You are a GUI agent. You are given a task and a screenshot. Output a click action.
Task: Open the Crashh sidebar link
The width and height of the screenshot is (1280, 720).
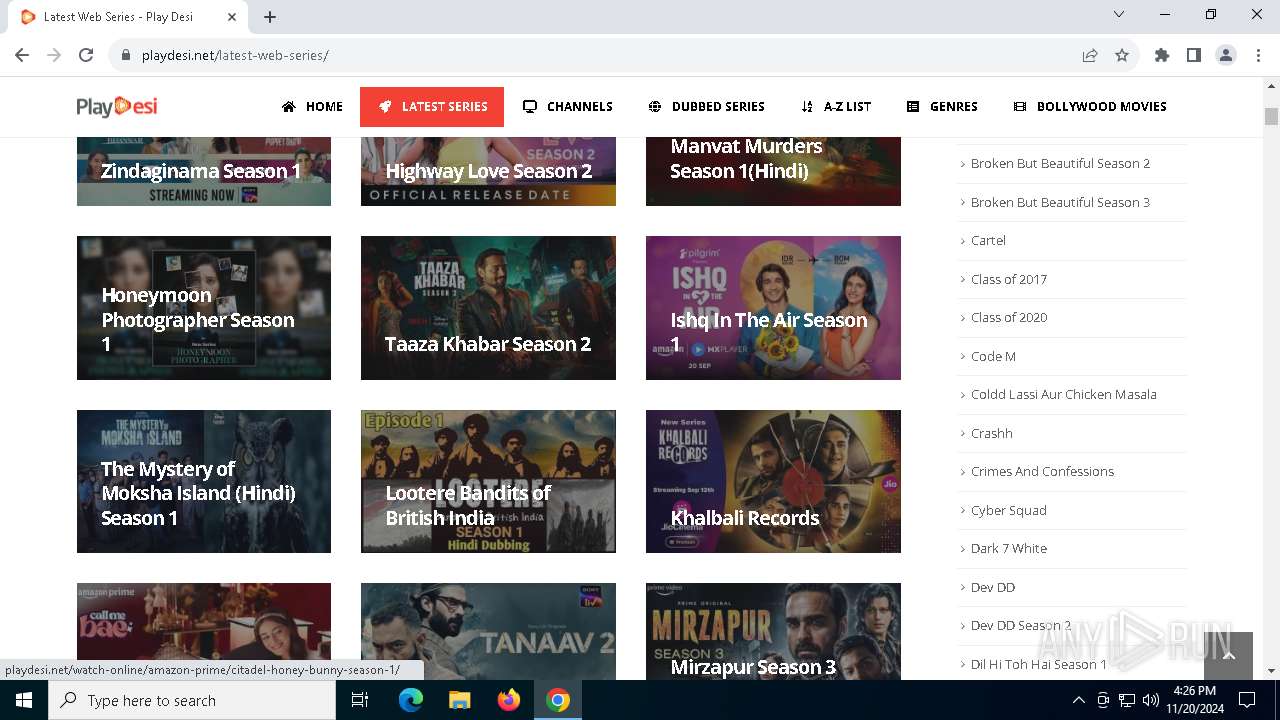992,433
